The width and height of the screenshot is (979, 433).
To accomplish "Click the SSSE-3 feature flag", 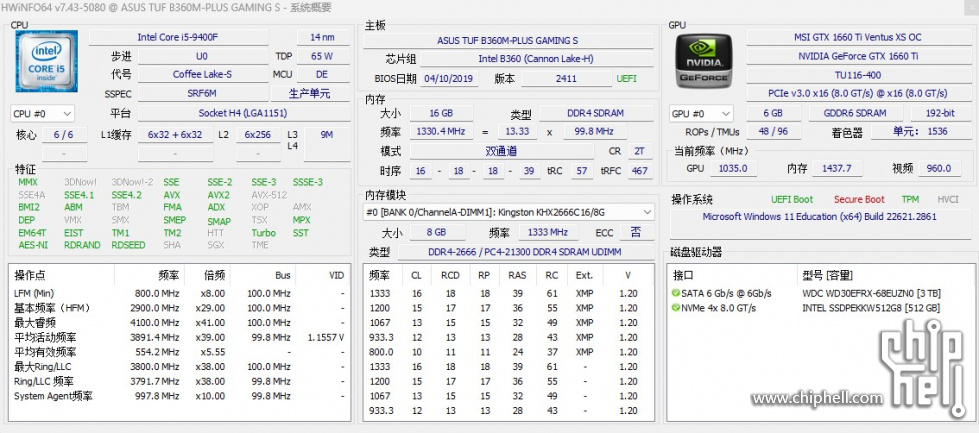I will 308,182.
